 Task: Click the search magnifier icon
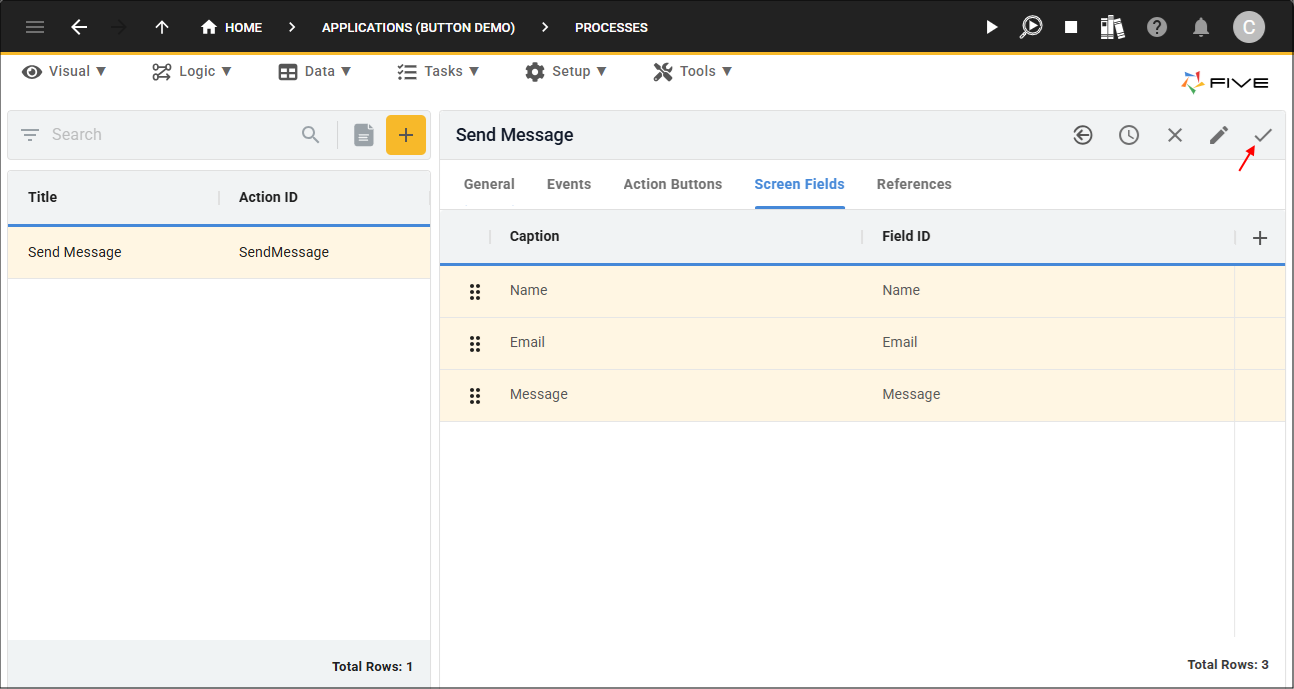pos(311,134)
